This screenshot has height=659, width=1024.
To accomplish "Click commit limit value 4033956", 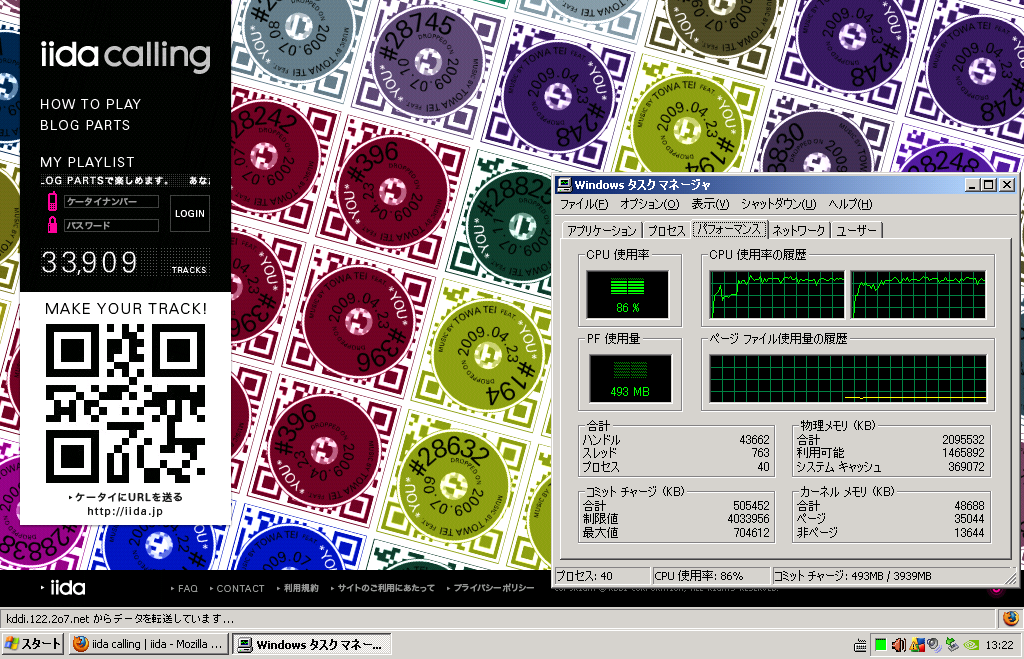I will [748, 519].
